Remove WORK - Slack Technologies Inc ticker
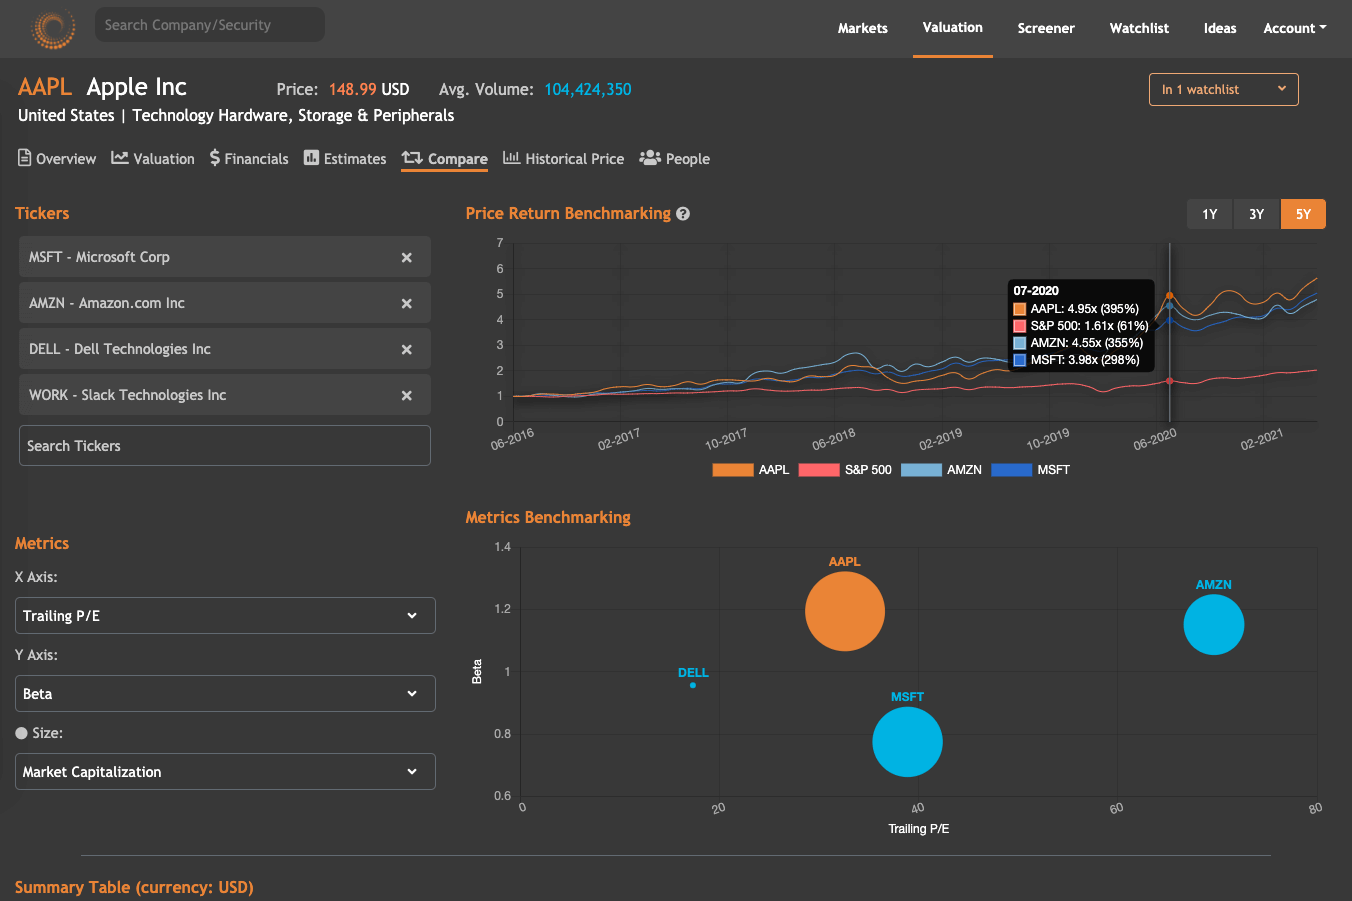 coord(407,396)
